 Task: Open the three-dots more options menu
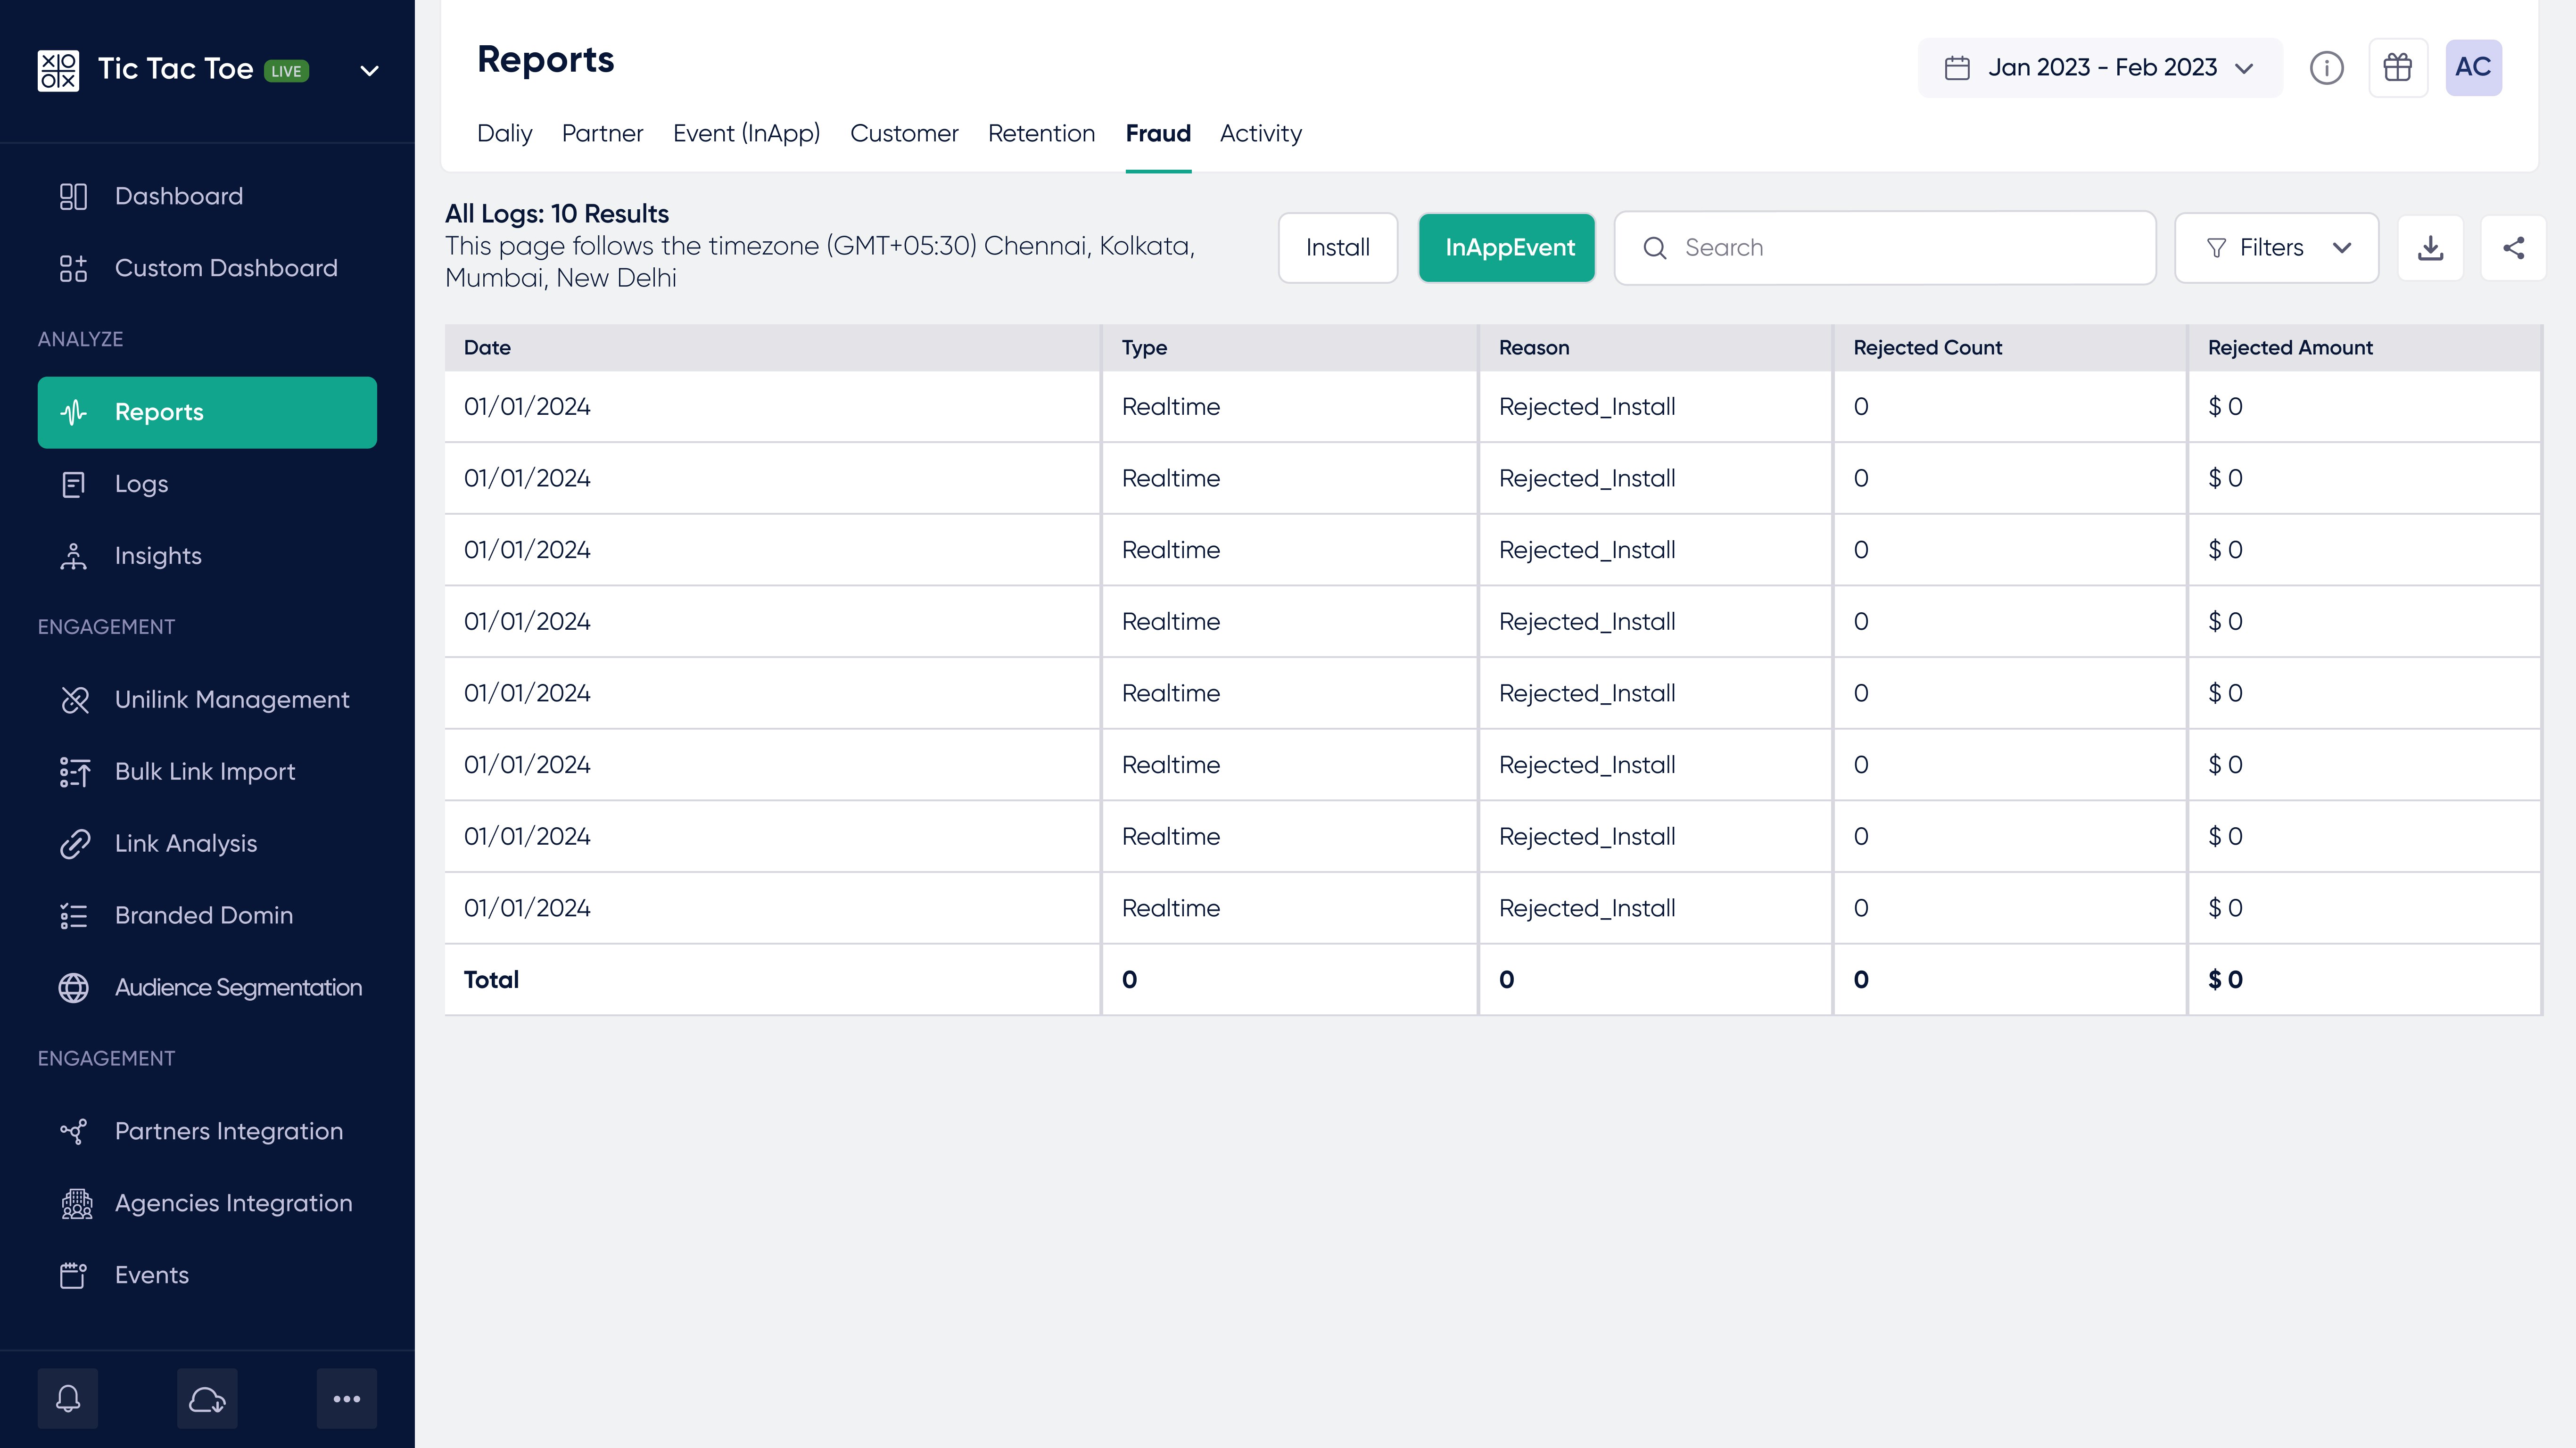click(x=347, y=1399)
